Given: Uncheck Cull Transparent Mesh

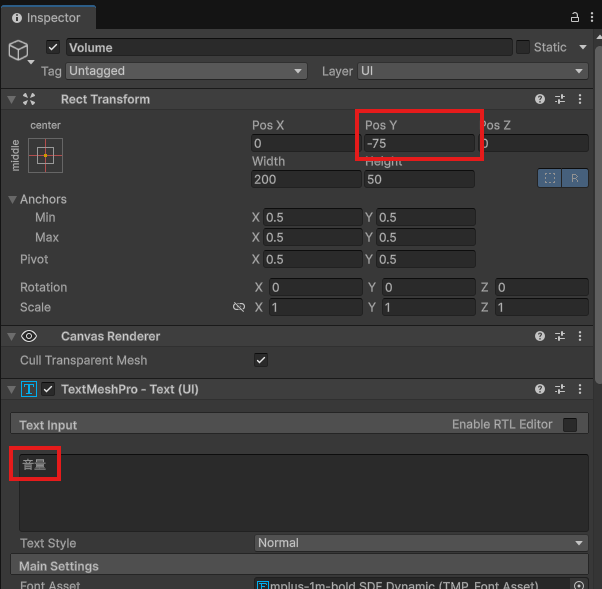Looking at the screenshot, I should [x=261, y=360].
